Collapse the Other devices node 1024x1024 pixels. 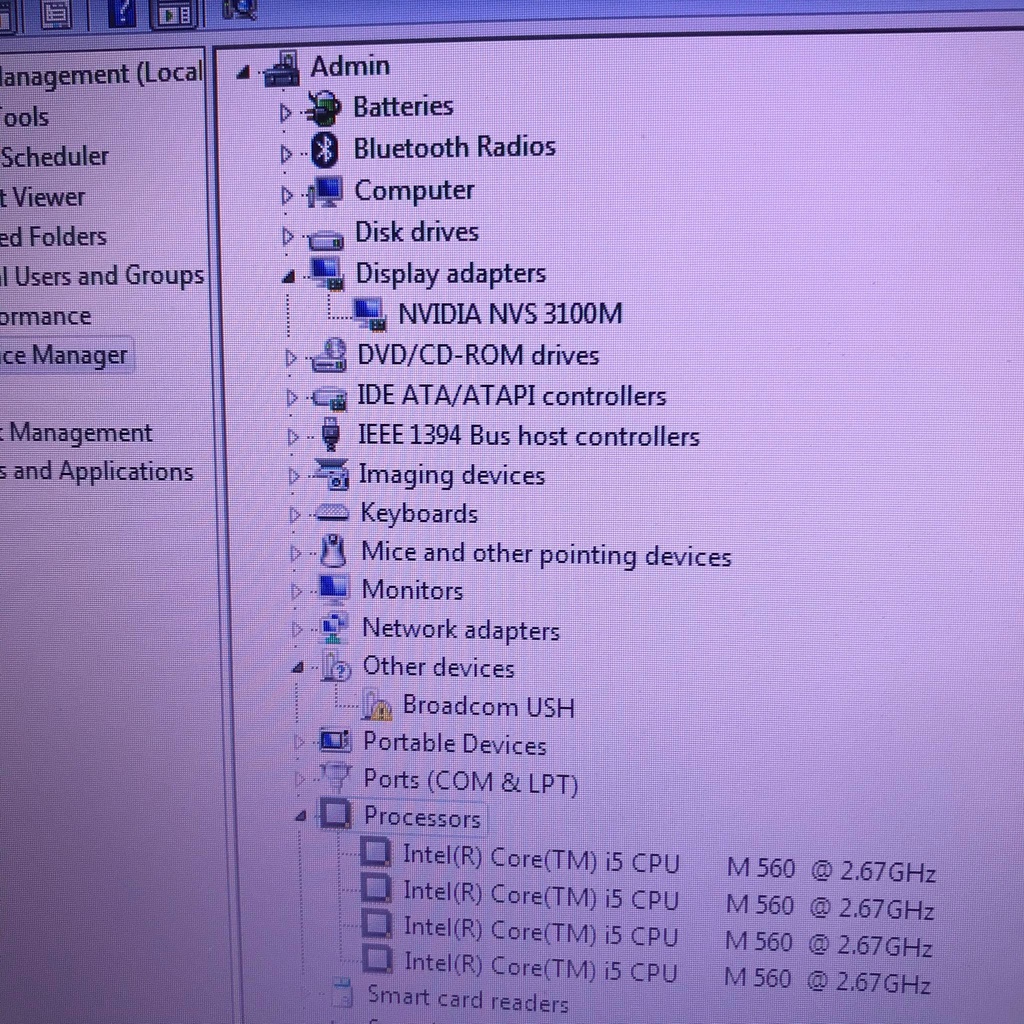pyautogui.click(x=297, y=668)
